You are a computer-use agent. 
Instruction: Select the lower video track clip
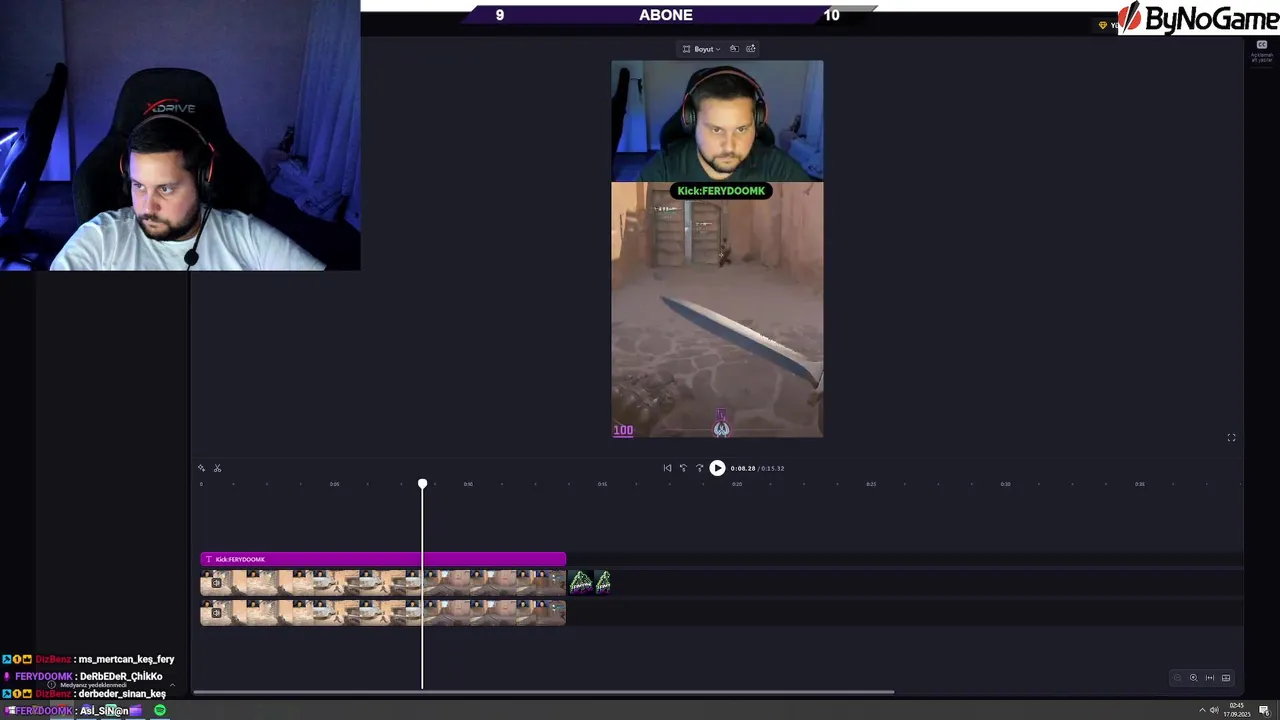click(383, 612)
